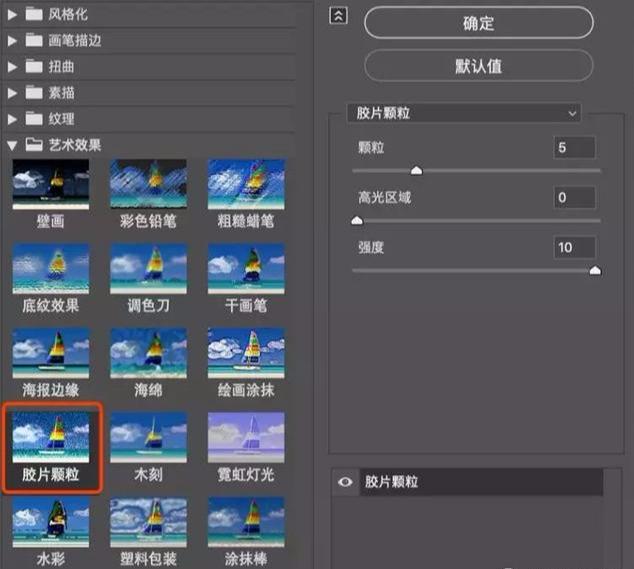Click the 纹理 folder icon
634x569 pixels.
click(x=34, y=119)
